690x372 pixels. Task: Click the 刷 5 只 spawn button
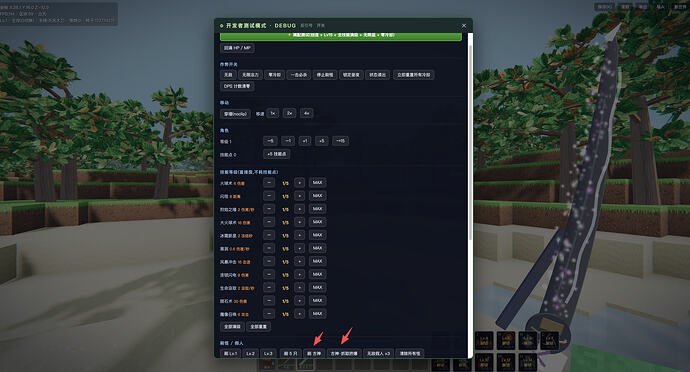click(290, 354)
